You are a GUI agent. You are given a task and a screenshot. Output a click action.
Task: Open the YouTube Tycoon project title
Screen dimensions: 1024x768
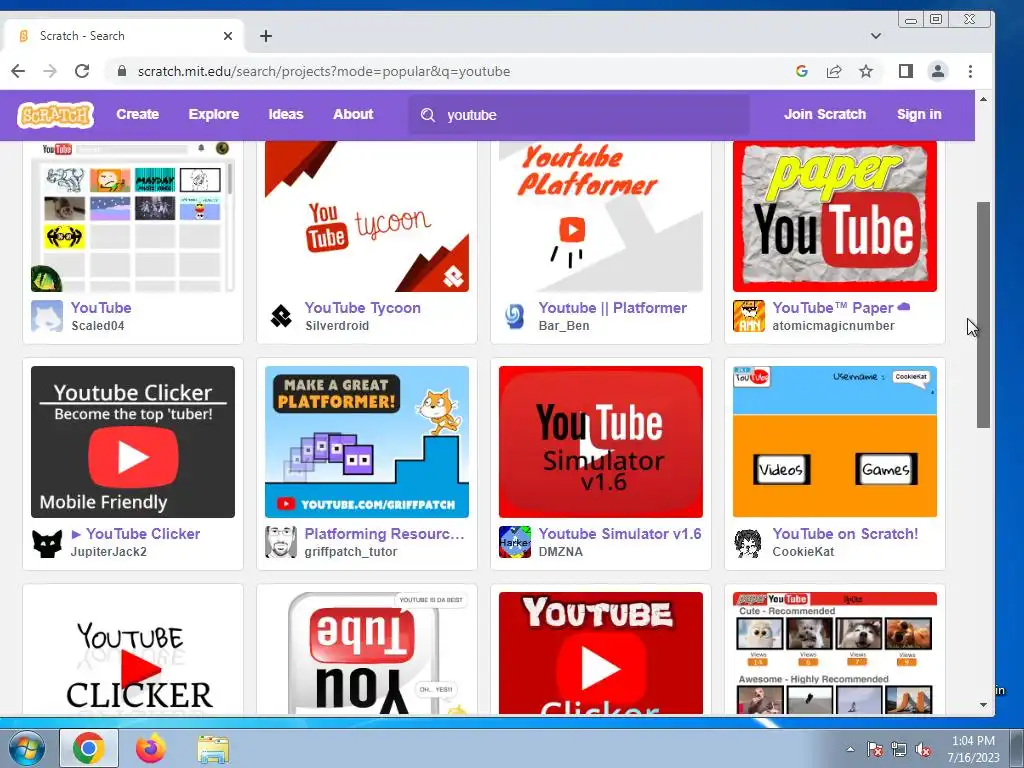362,308
